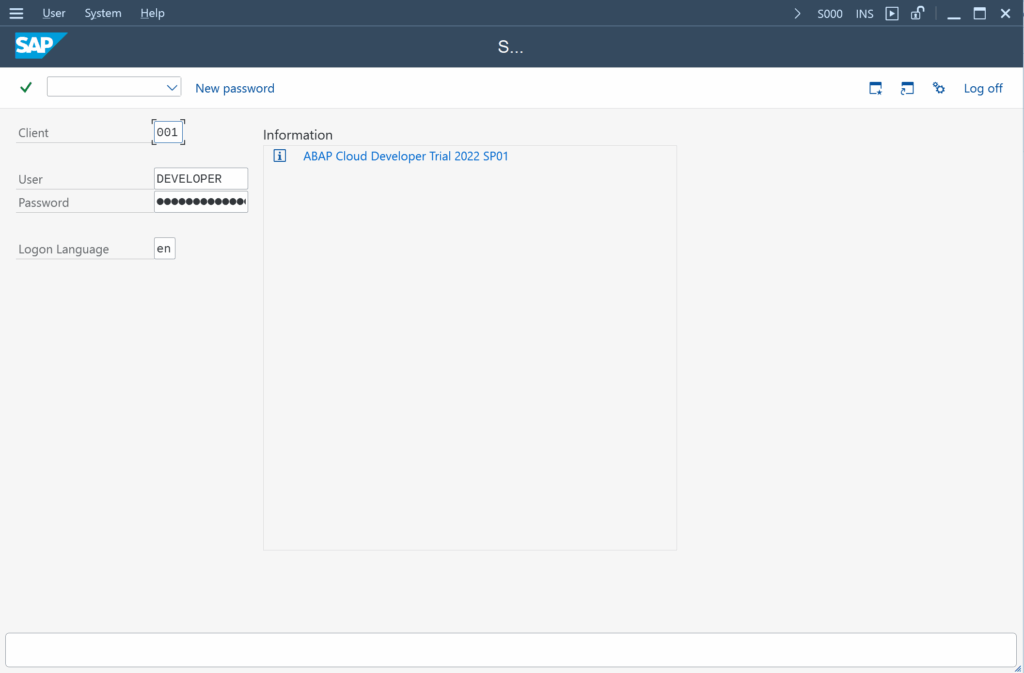Click the 'Information' heading

coord(298,135)
